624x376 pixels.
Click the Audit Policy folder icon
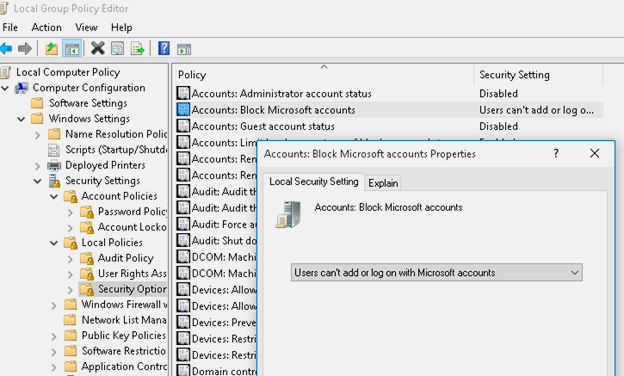pyautogui.click(x=87, y=259)
